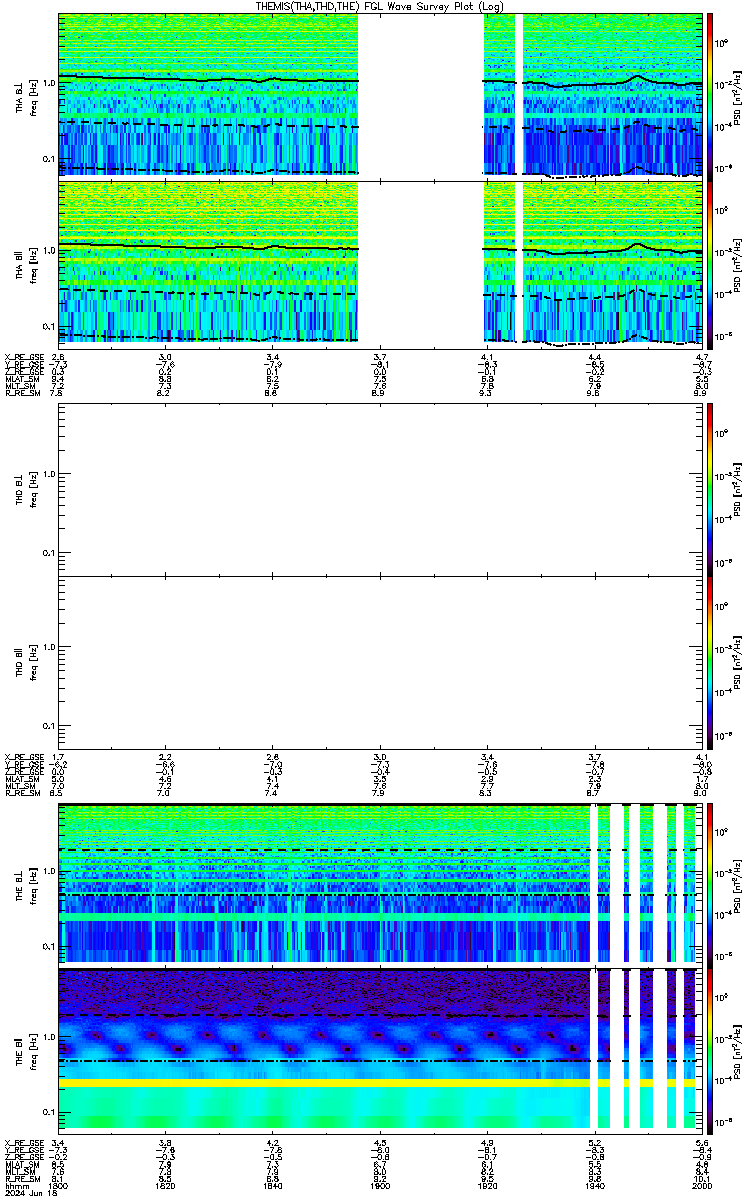The height and width of the screenshot is (1200, 750).
Task: Select the empty THD B∥ panel
Action: (381, 662)
